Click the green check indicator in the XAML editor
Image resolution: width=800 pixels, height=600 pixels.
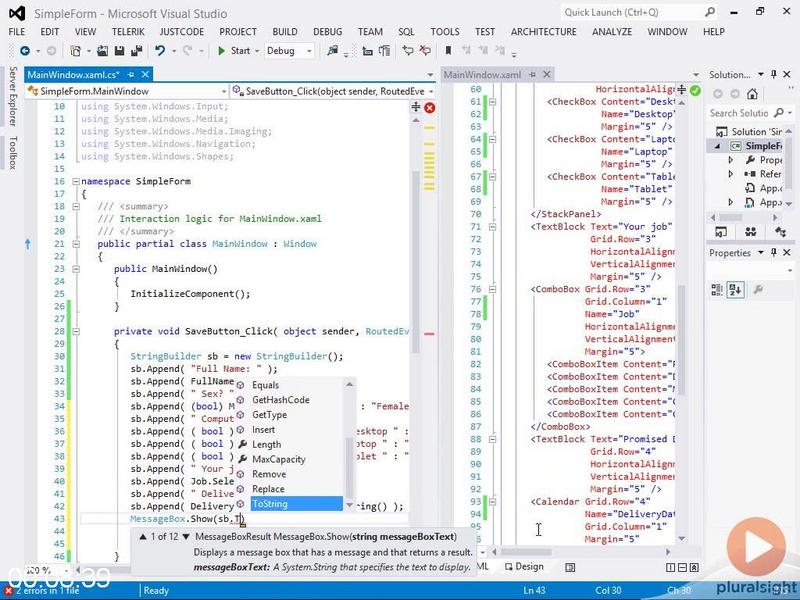tap(695, 91)
